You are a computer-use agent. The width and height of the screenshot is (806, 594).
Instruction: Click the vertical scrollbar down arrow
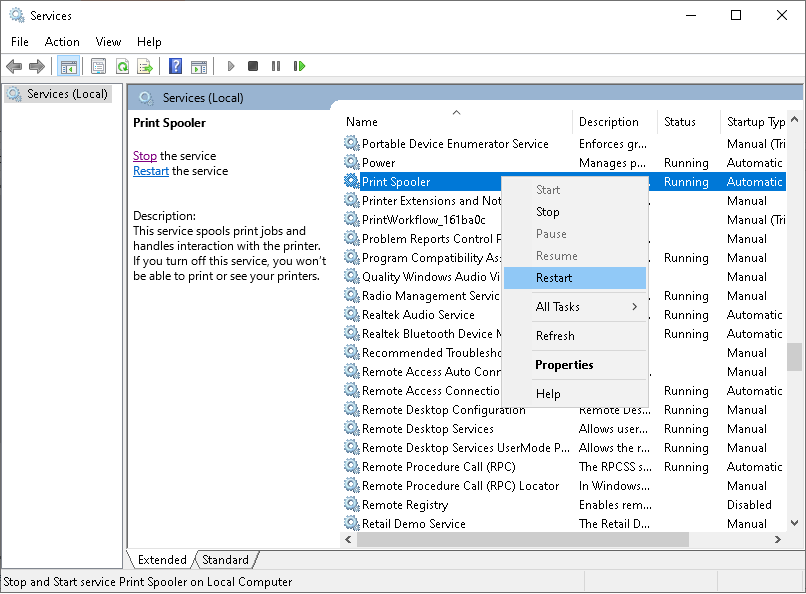795,524
